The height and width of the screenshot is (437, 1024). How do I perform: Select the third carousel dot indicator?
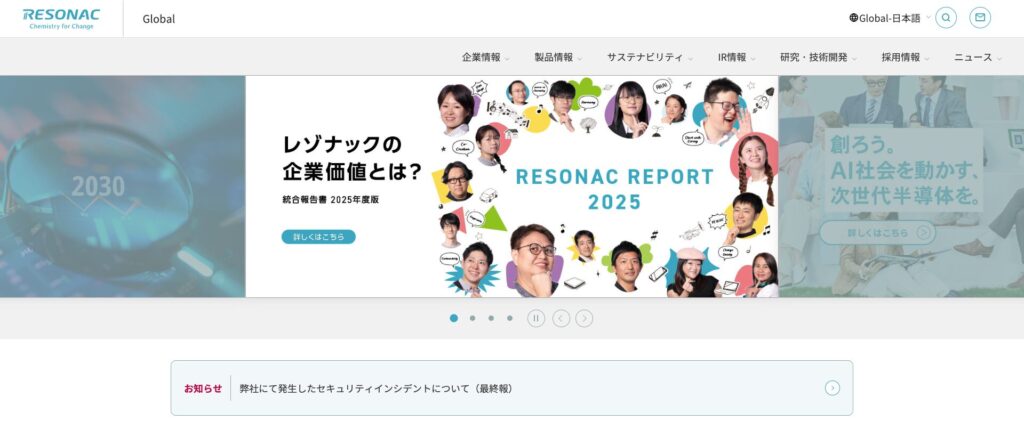(490, 318)
